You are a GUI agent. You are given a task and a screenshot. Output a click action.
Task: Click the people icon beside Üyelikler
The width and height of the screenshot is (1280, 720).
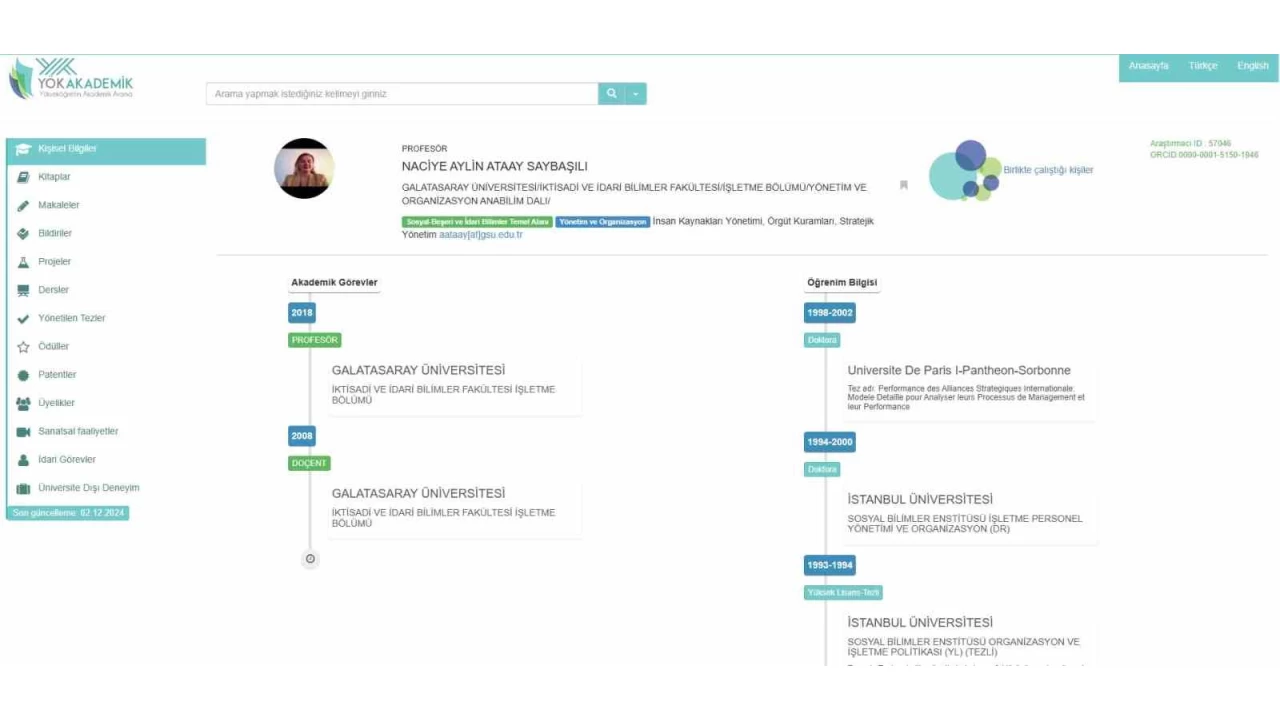click(x=23, y=403)
